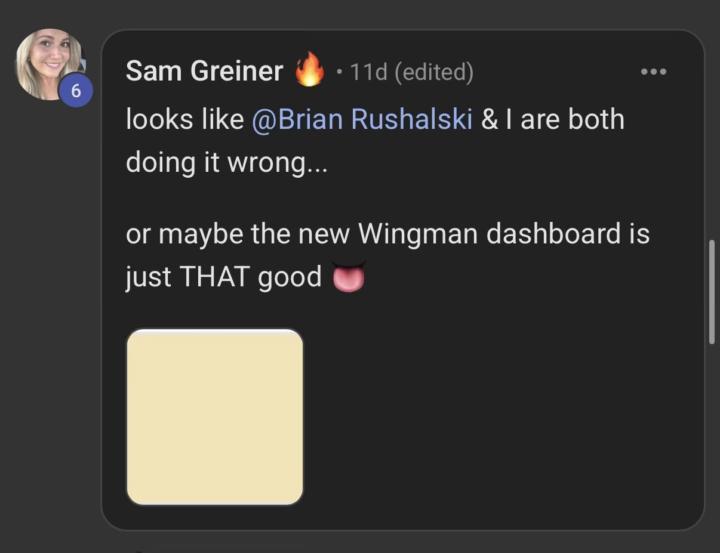The image size is (720, 553).
Task: Click the small dot separator before 11d
Action: (340, 73)
